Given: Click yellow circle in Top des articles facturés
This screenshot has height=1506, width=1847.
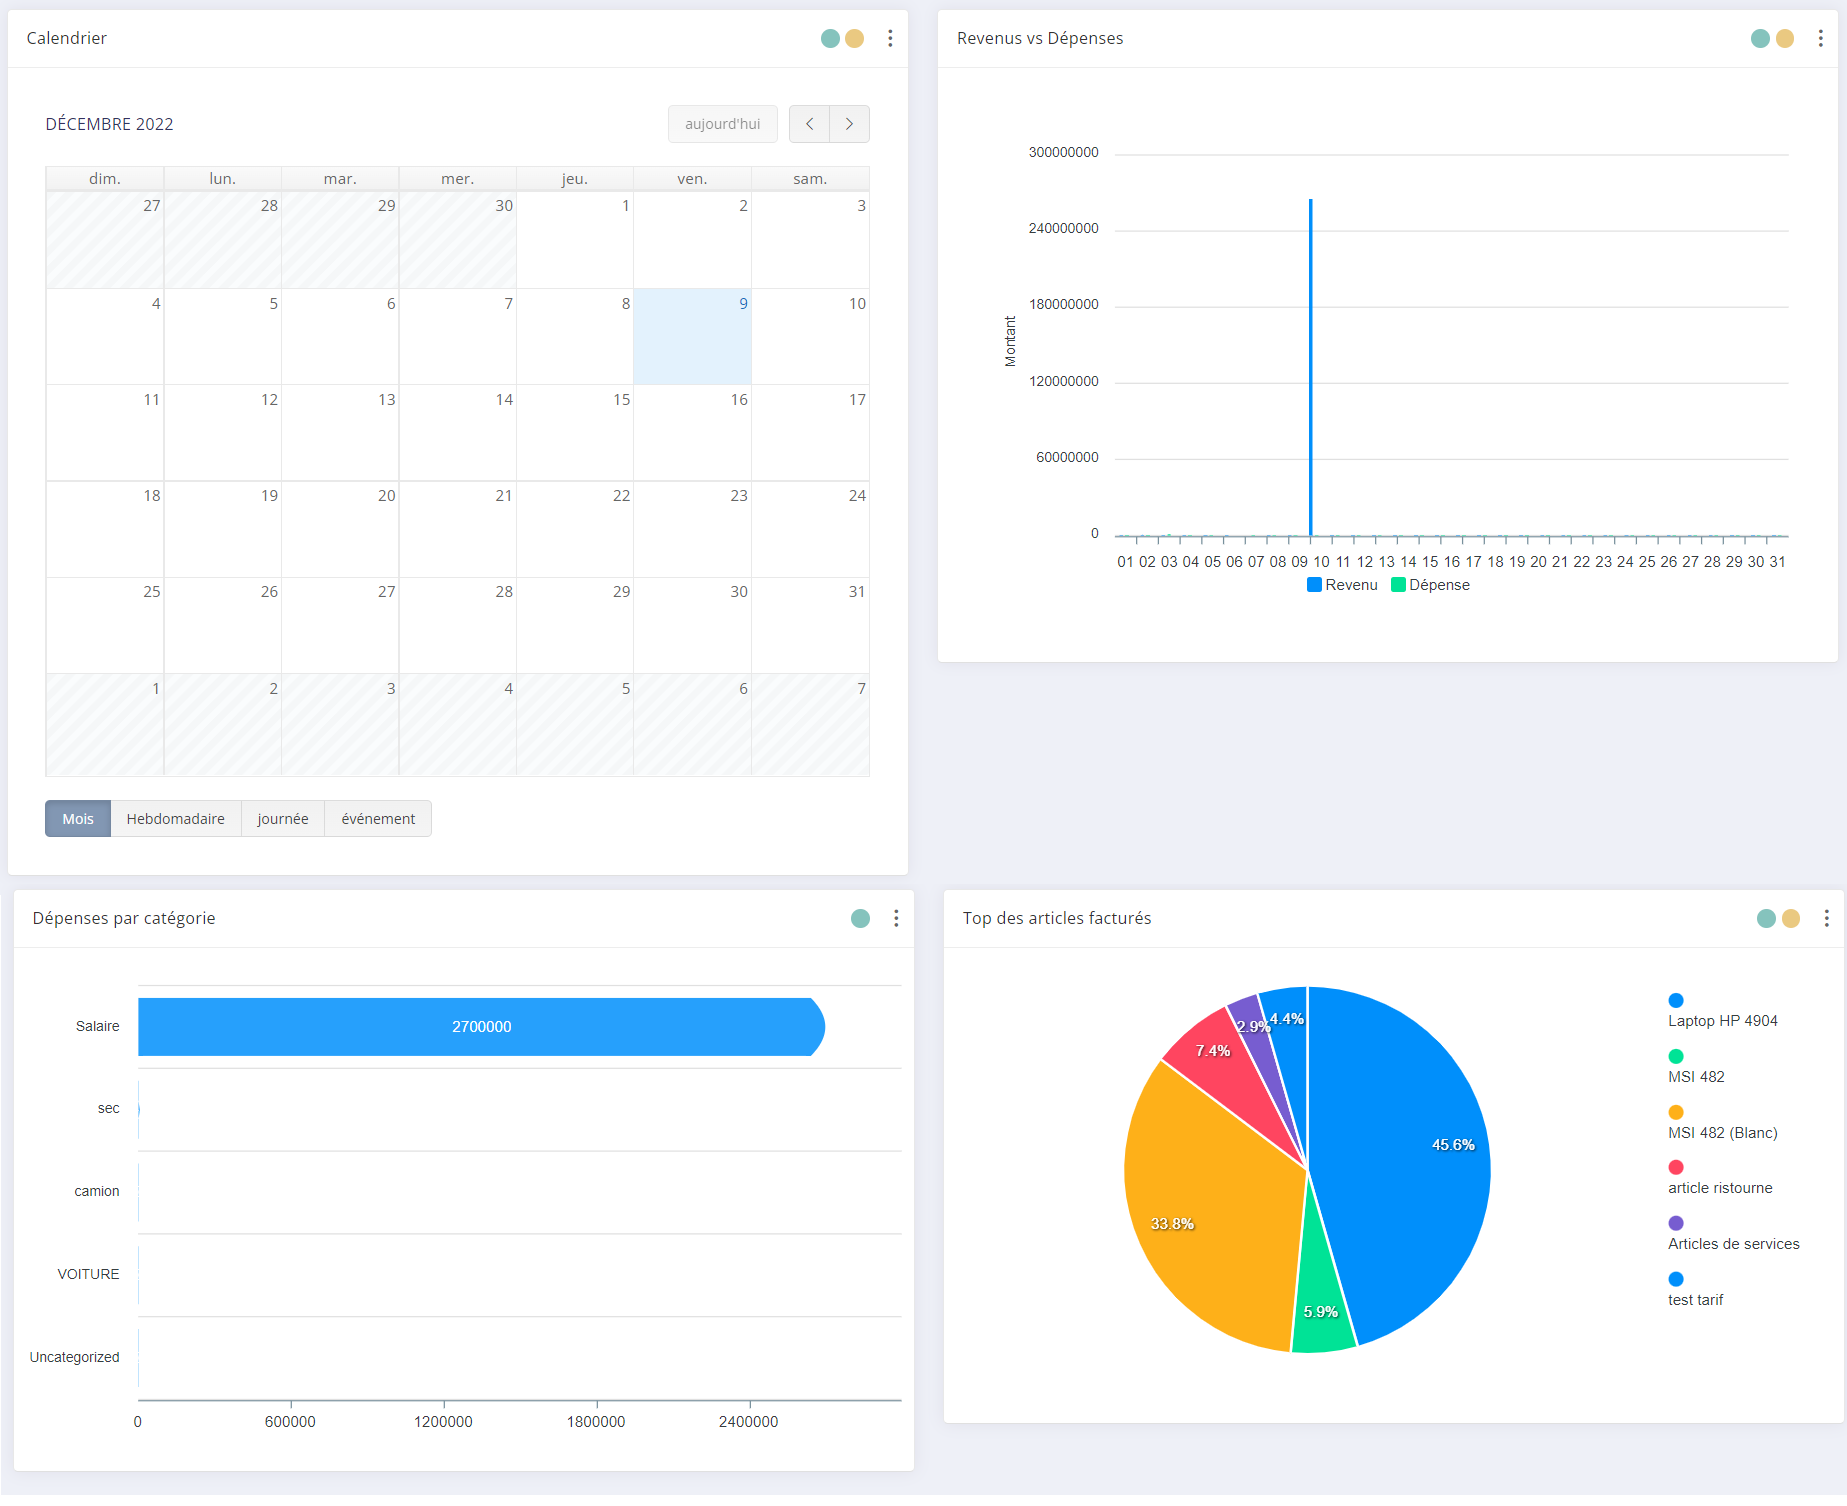Looking at the screenshot, I should tap(1790, 919).
